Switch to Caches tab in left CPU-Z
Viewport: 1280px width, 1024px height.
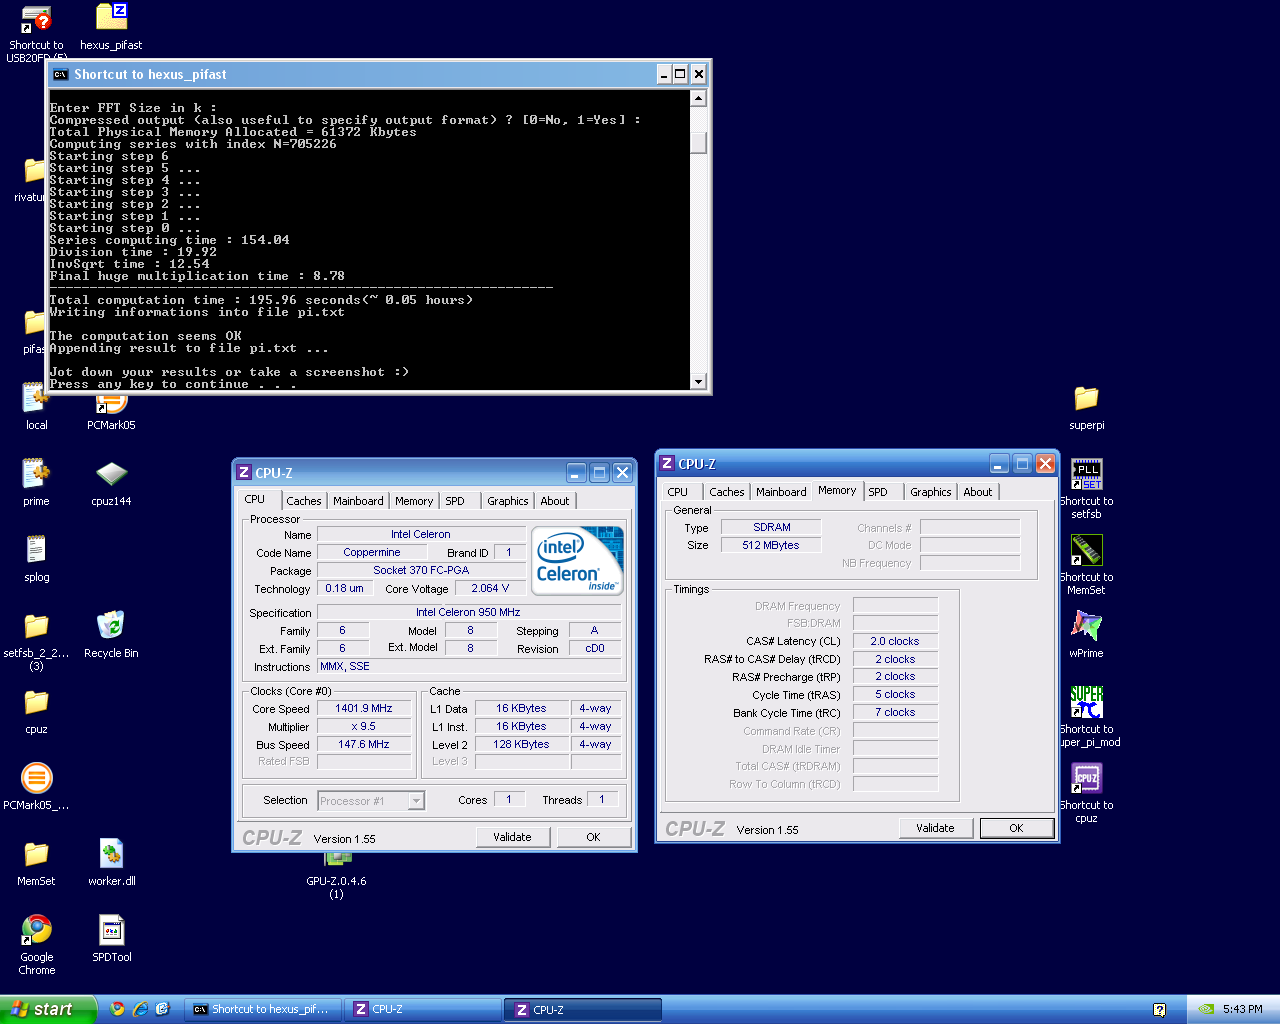(x=304, y=501)
